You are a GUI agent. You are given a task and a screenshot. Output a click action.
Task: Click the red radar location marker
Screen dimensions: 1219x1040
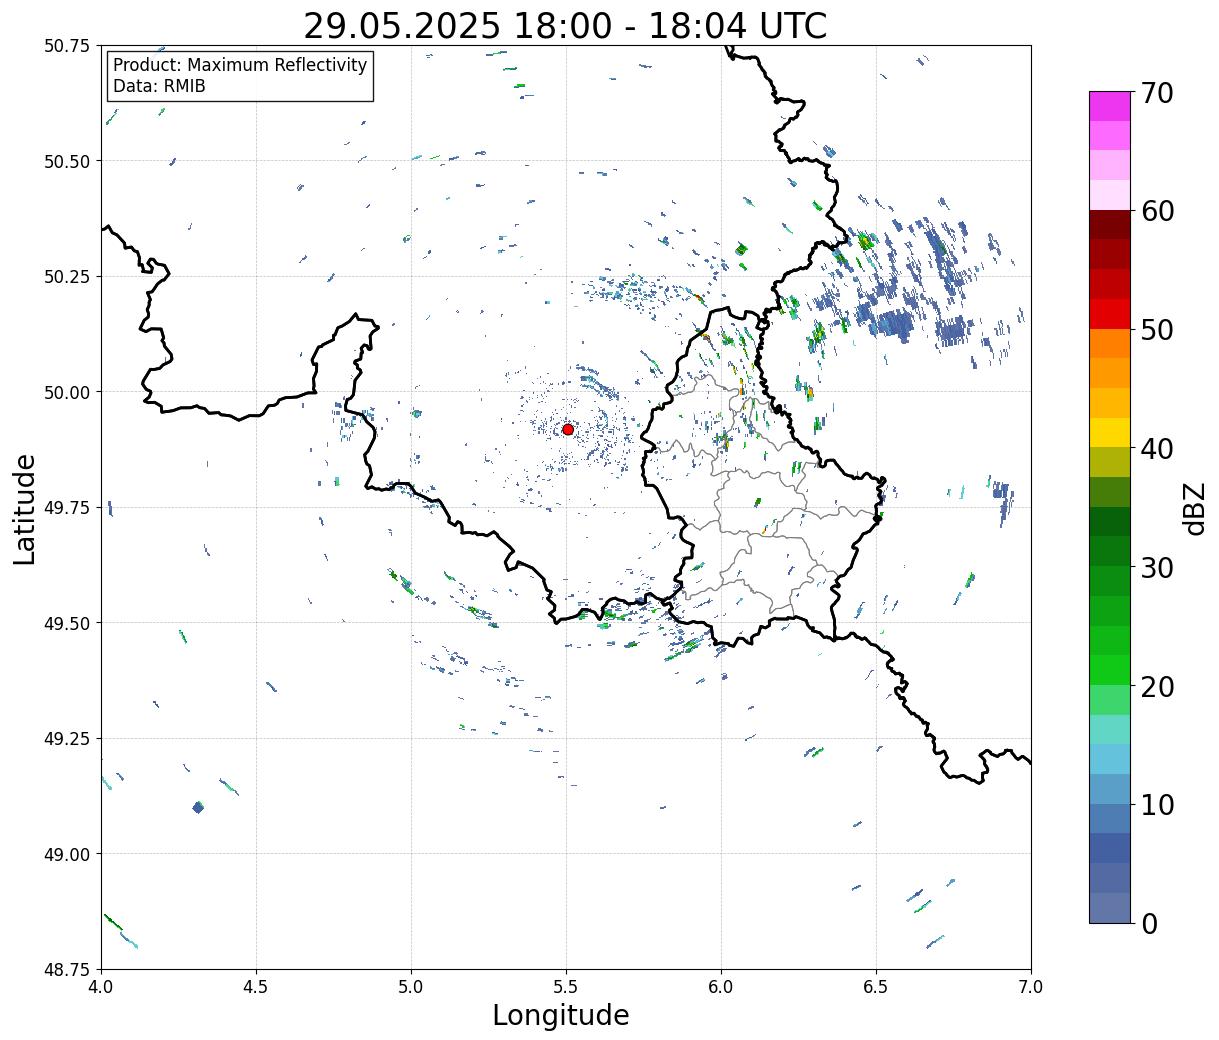point(568,429)
